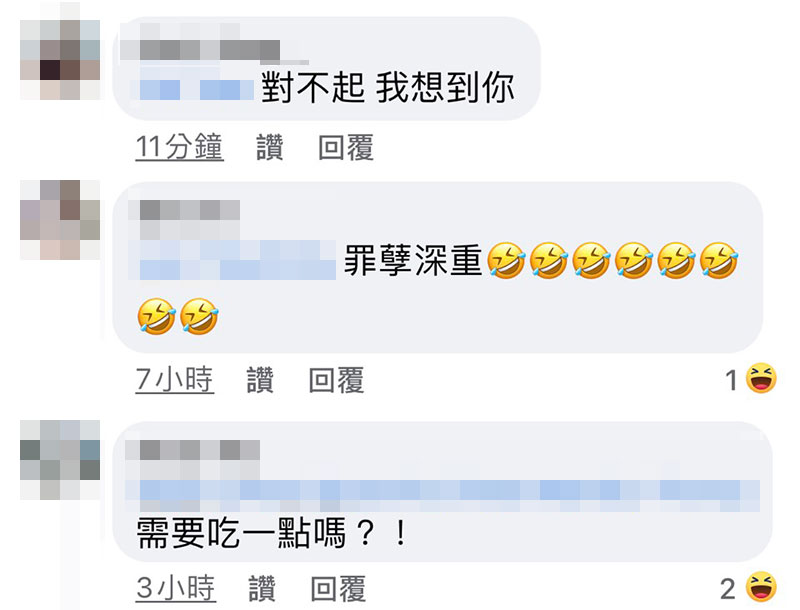Reply to the 罪孽深重 comment

tap(336, 380)
